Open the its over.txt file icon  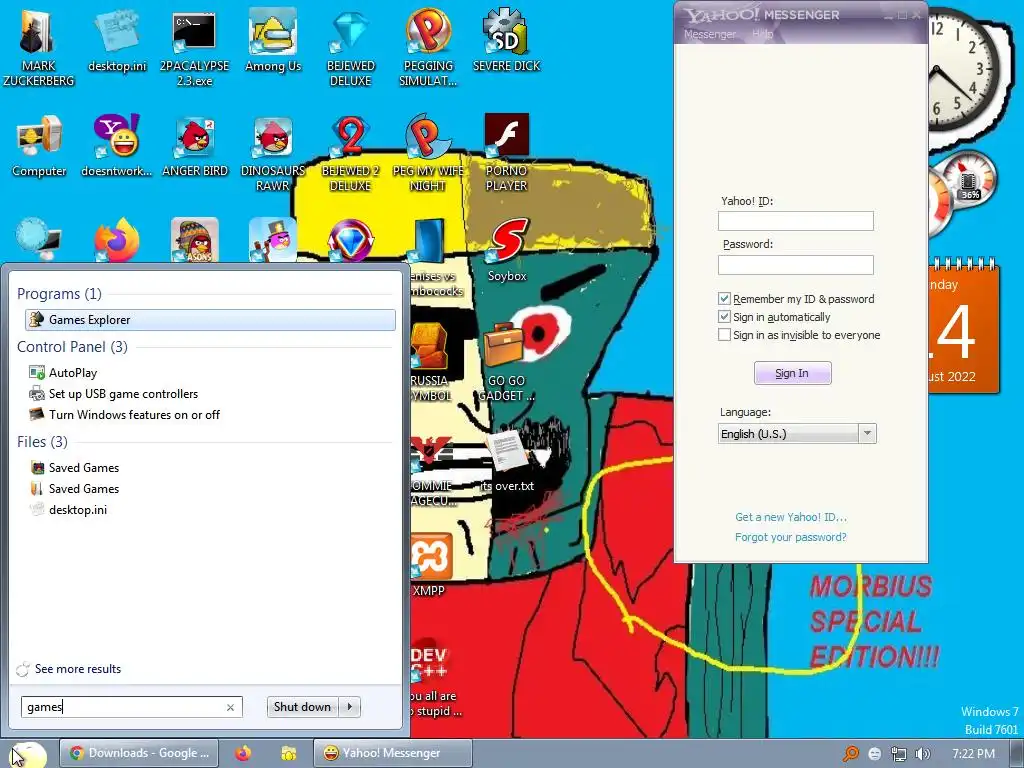[507, 460]
